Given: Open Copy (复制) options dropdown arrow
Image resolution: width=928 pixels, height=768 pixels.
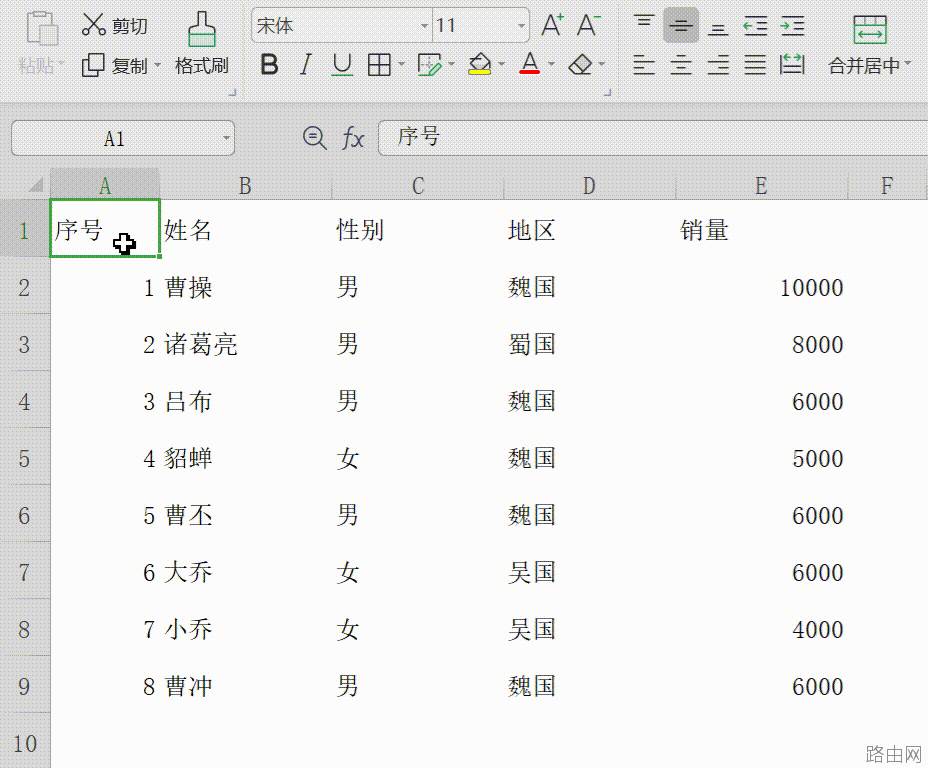Looking at the screenshot, I should [157, 64].
